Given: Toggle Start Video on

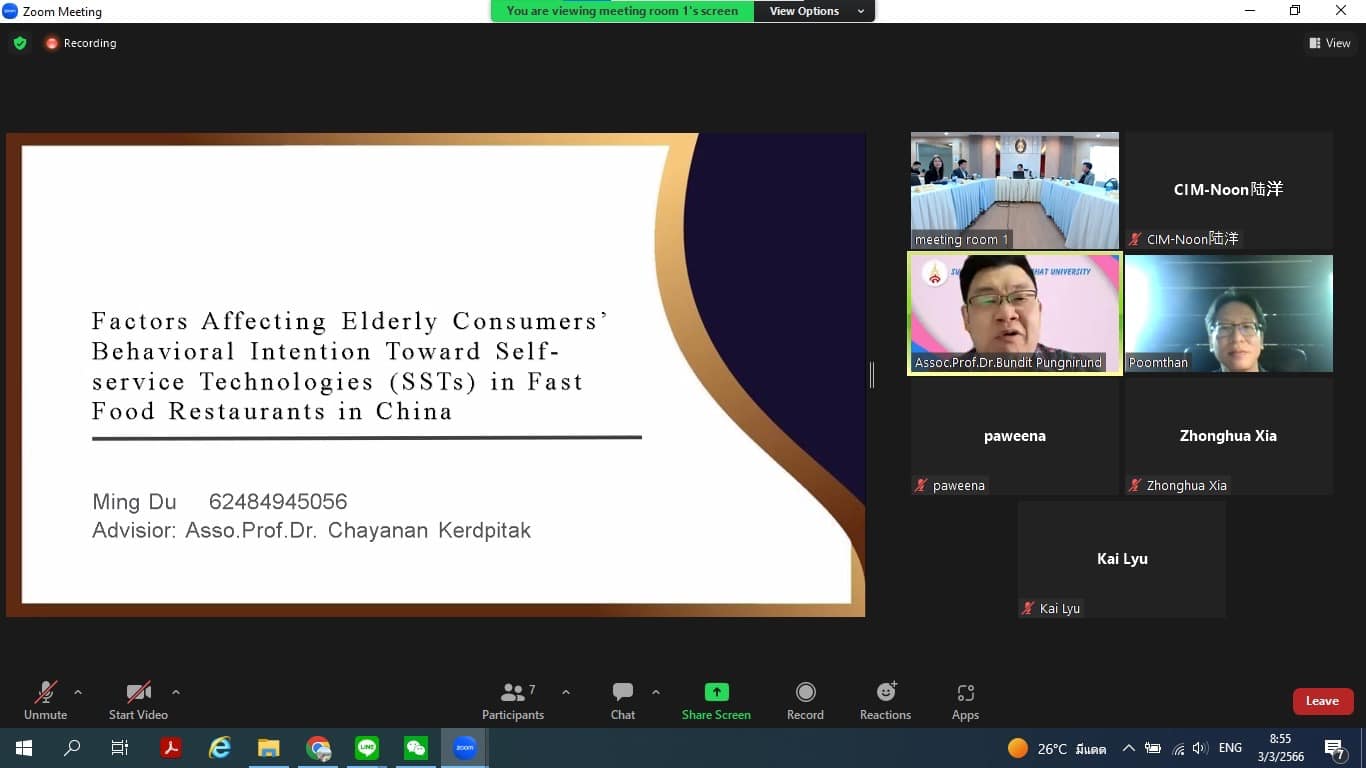Looking at the screenshot, I should point(138,700).
